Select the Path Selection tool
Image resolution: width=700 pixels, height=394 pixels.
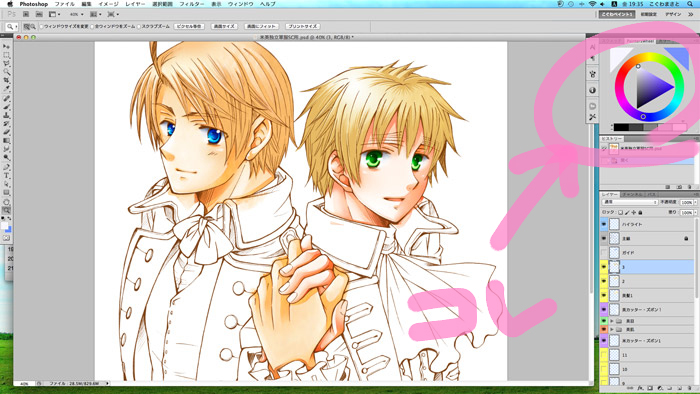coord(6,184)
